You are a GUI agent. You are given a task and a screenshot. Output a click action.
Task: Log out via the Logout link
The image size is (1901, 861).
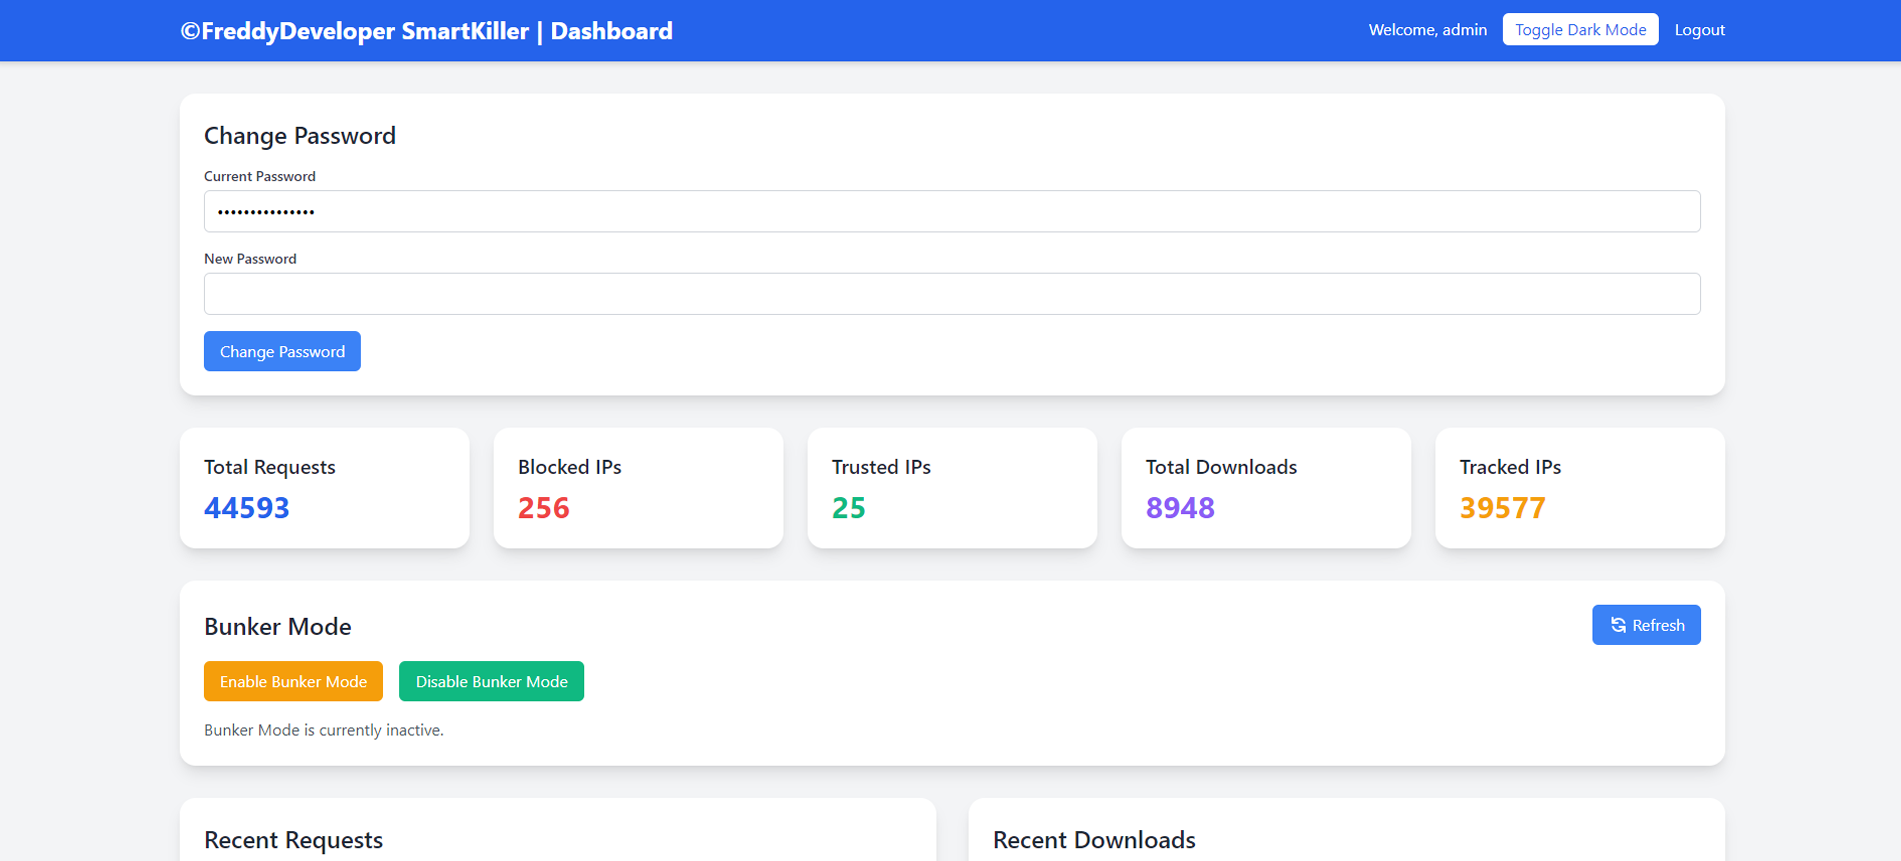coord(1699,30)
